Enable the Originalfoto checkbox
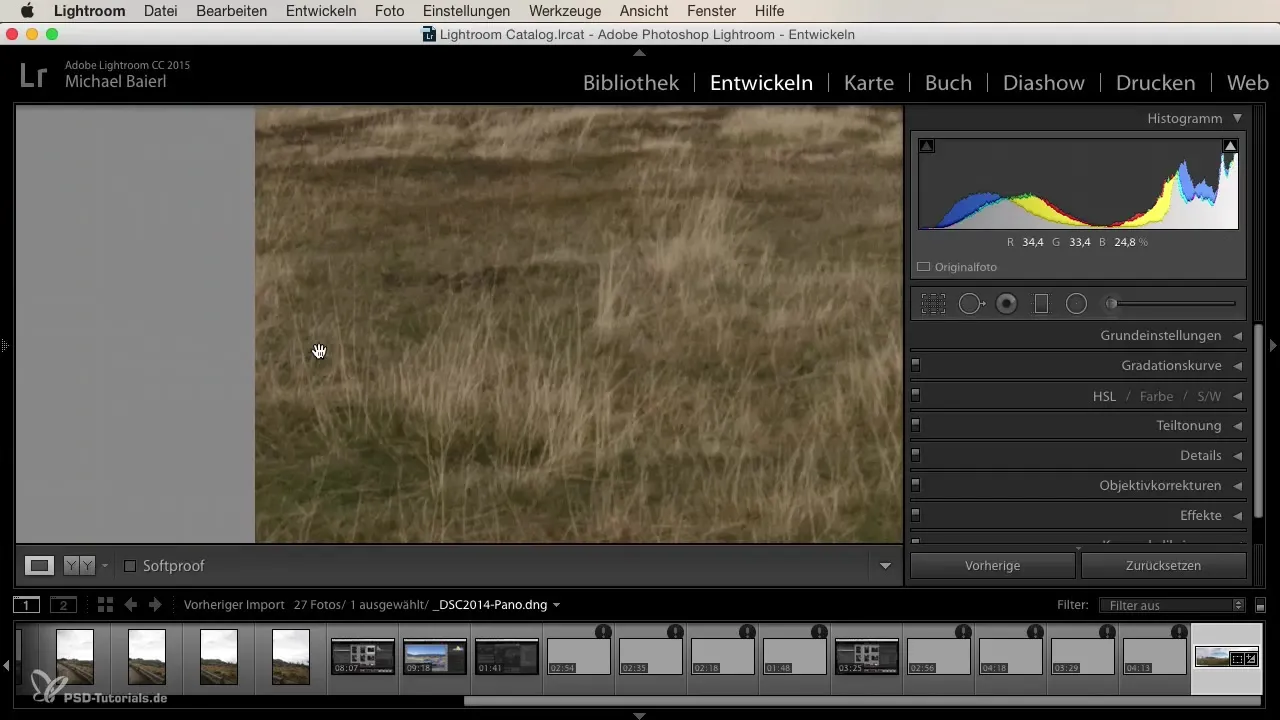1280x720 pixels. [924, 267]
